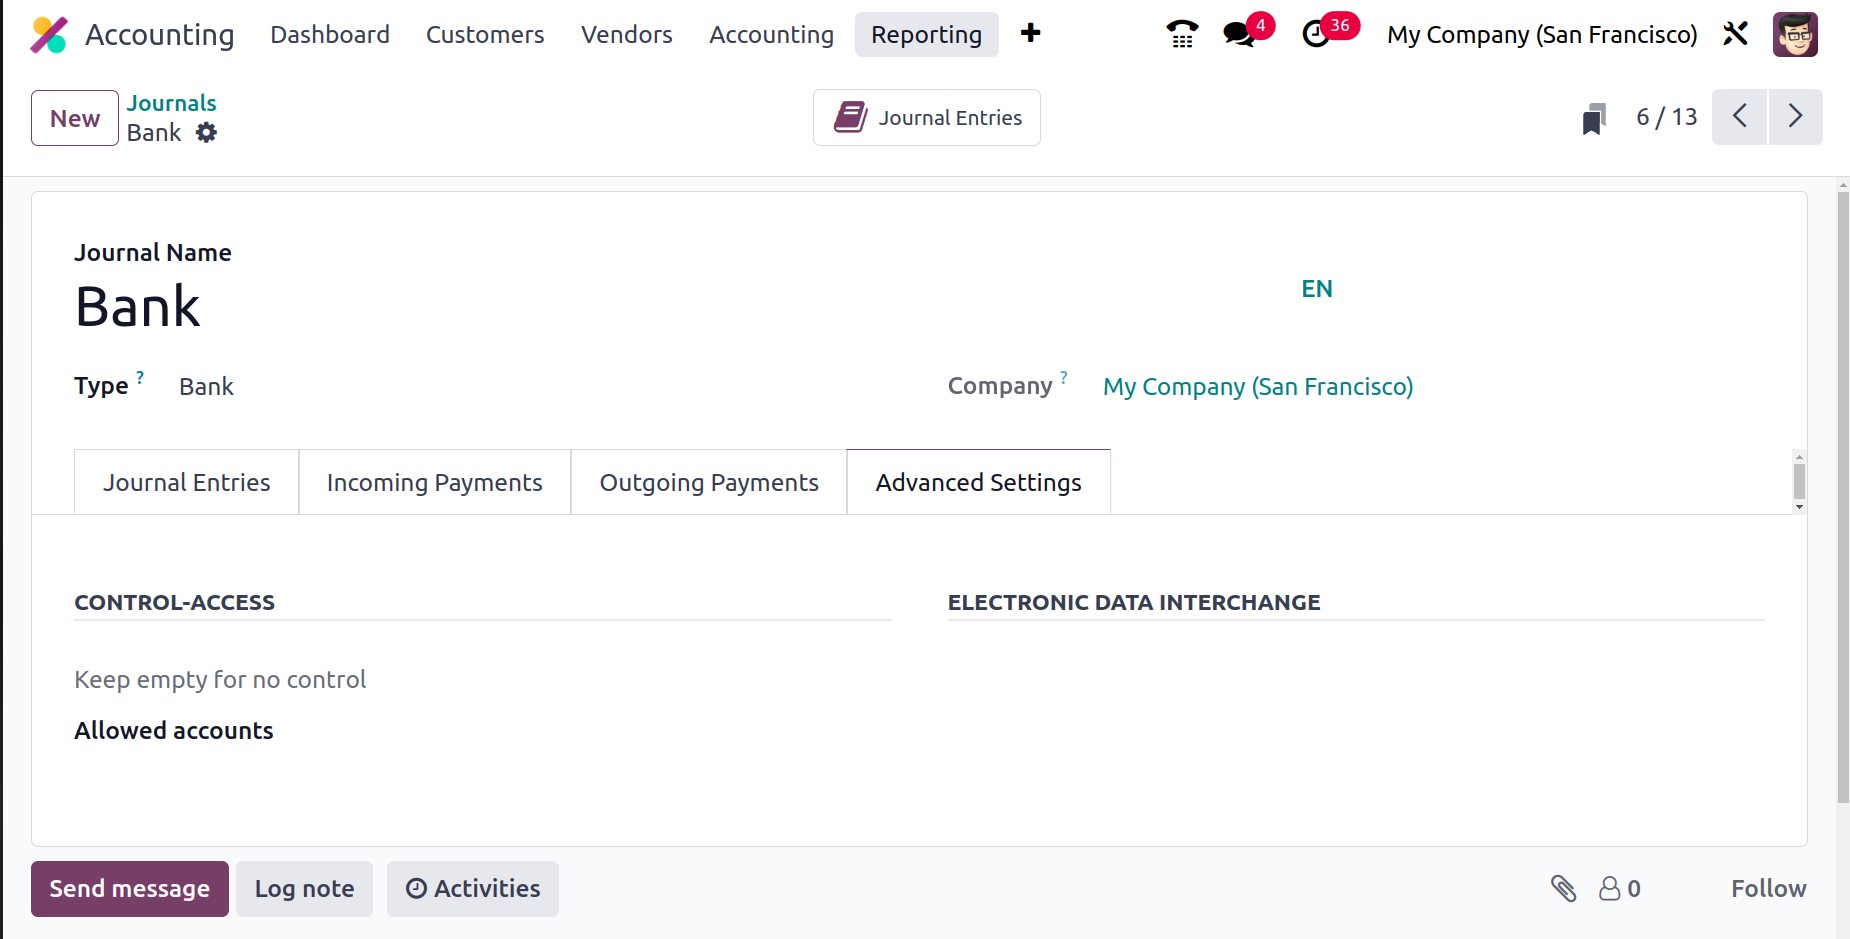
Task: Open the My Company (San Francisco) company link
Action: pyautogui.click(x=1258, y=386)
